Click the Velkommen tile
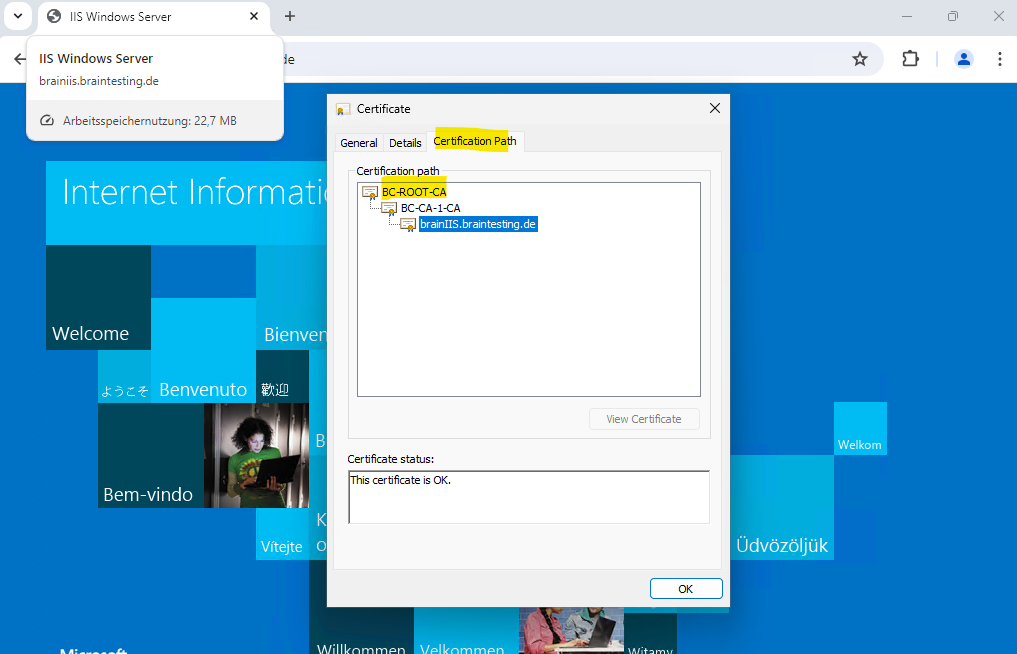 point(466,631)
